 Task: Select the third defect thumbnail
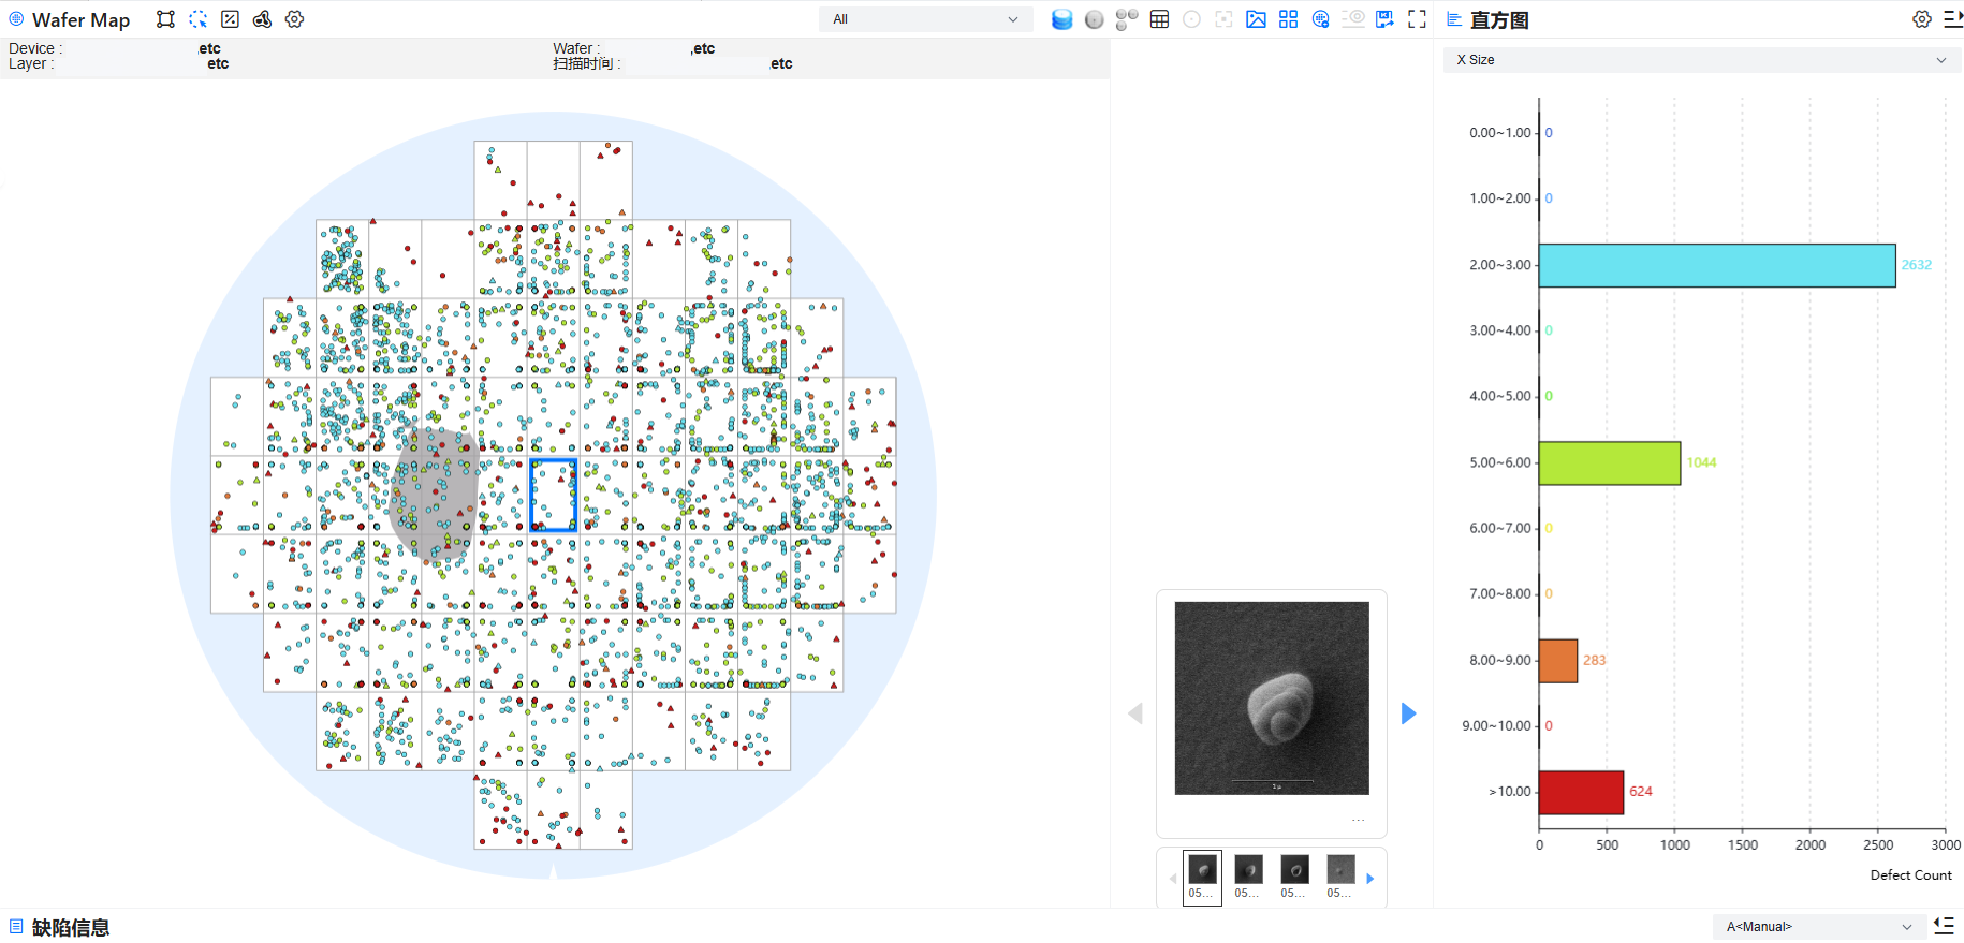[1294, 869]
